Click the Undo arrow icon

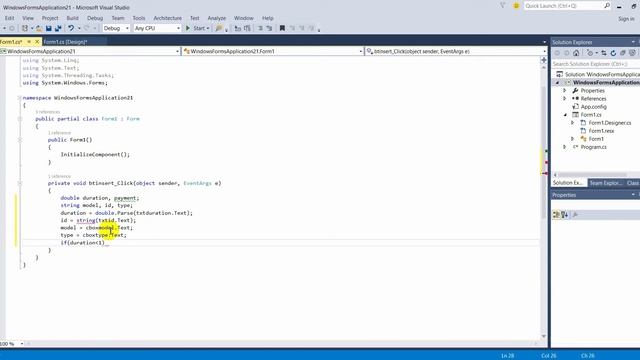pyautogui.click(x=71, y=28)
